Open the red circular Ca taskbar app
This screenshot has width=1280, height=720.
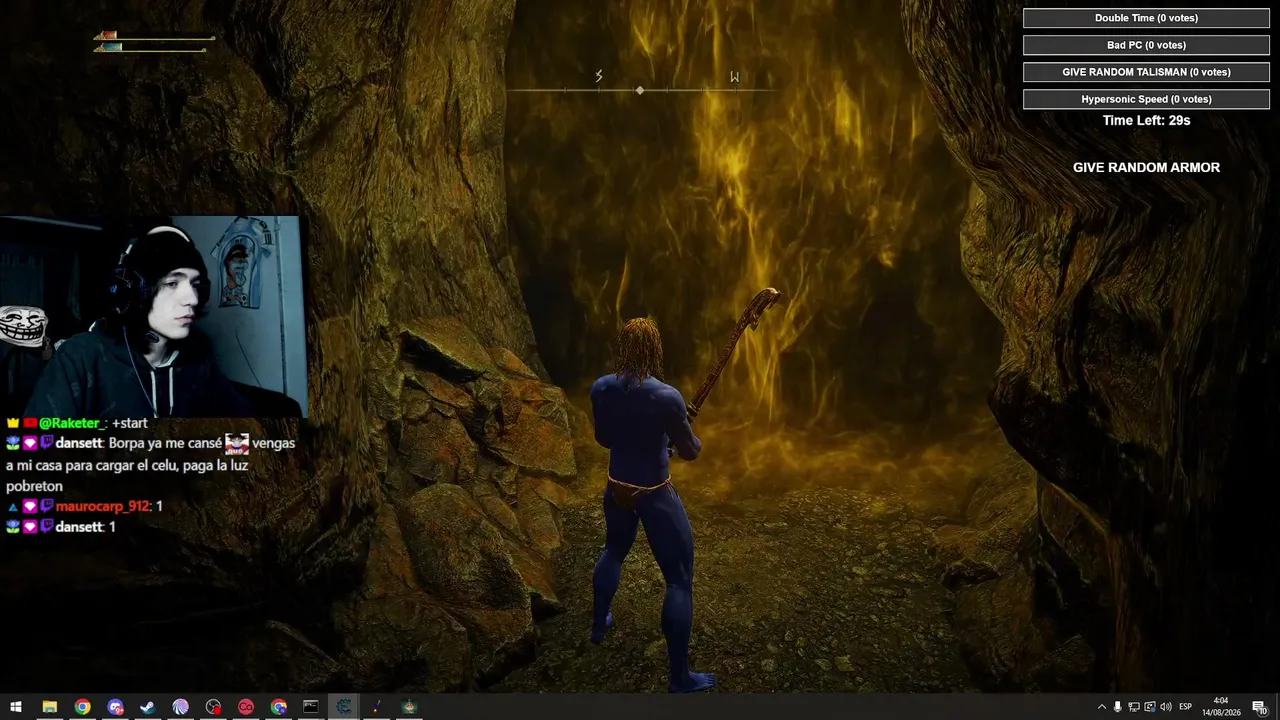[246, 707]
